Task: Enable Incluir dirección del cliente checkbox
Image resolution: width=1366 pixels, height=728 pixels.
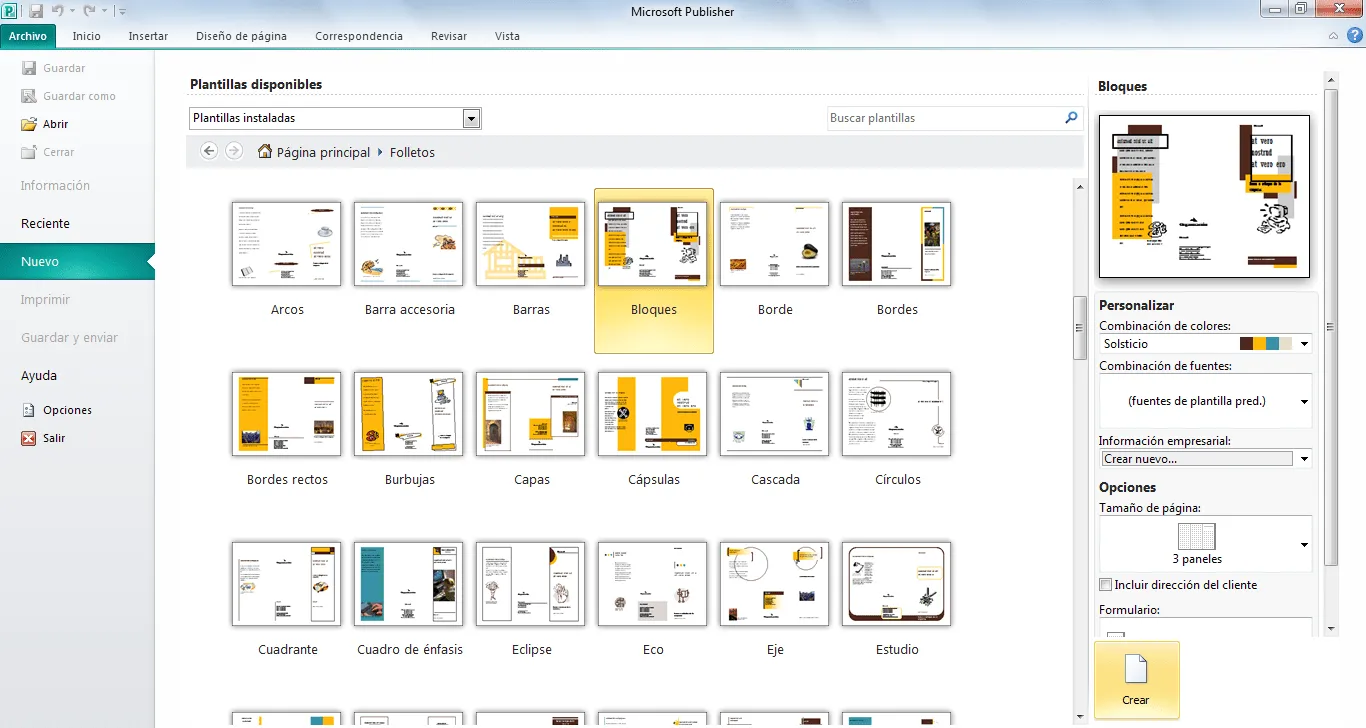Action: tap(1105, 585)
